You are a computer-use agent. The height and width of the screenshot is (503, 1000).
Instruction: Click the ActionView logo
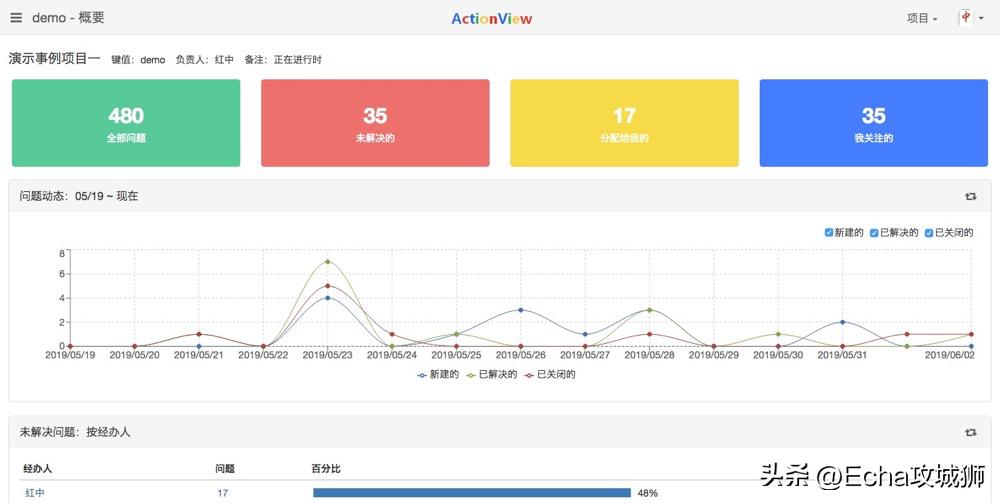tap(492, 18)
